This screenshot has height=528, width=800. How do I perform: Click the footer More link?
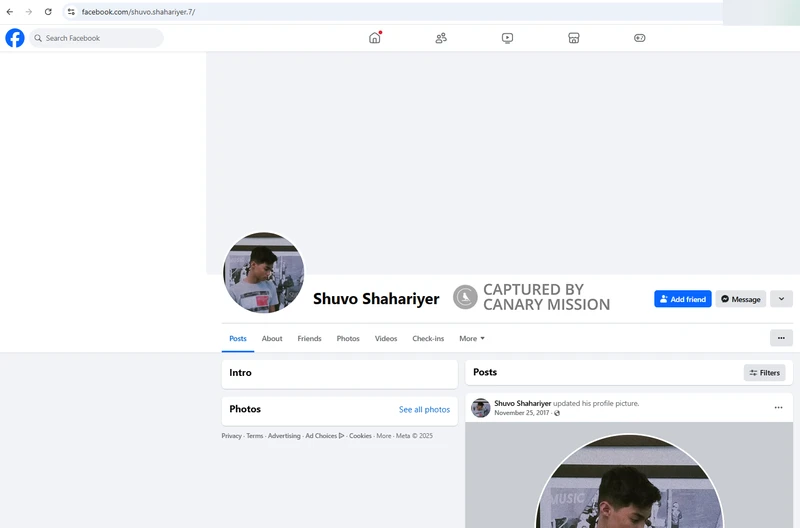(384, 436)
